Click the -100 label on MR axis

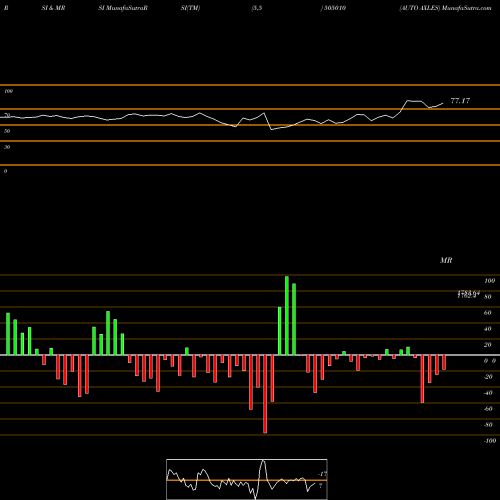490,441
